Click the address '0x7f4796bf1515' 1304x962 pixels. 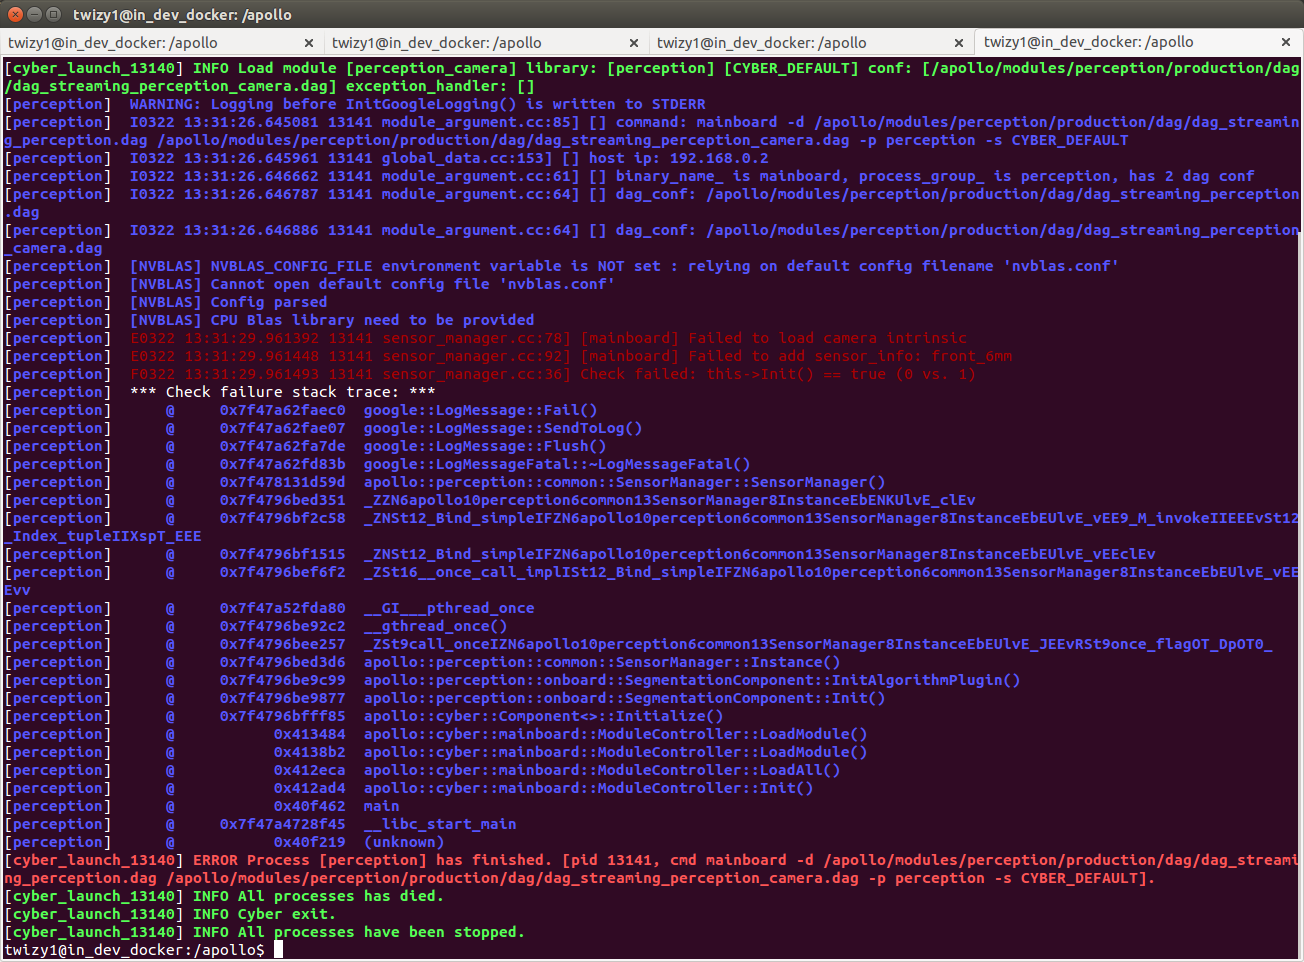[x=283, y=554]
